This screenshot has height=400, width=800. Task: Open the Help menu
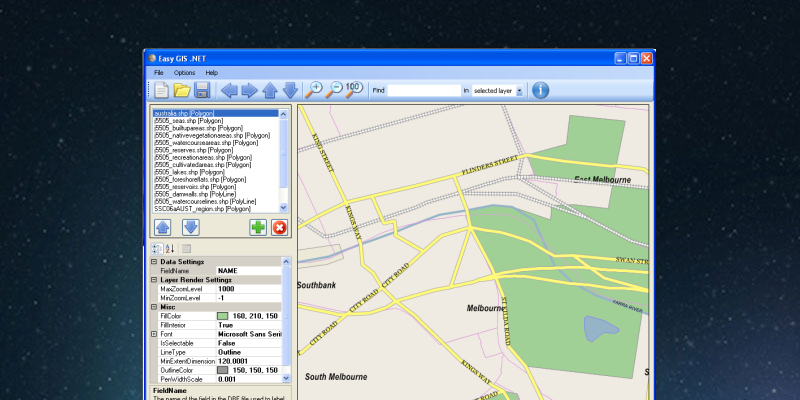[211, 73]
